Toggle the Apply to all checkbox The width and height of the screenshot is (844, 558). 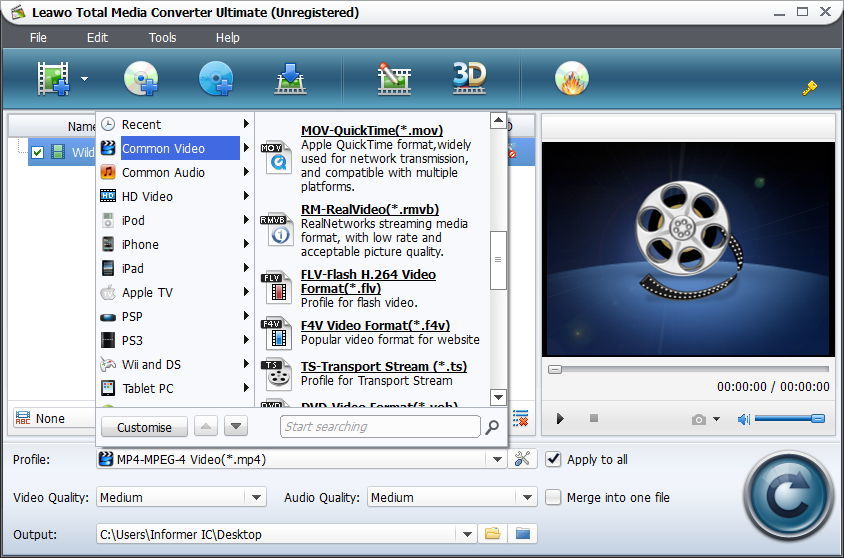[x=553, y=459]
